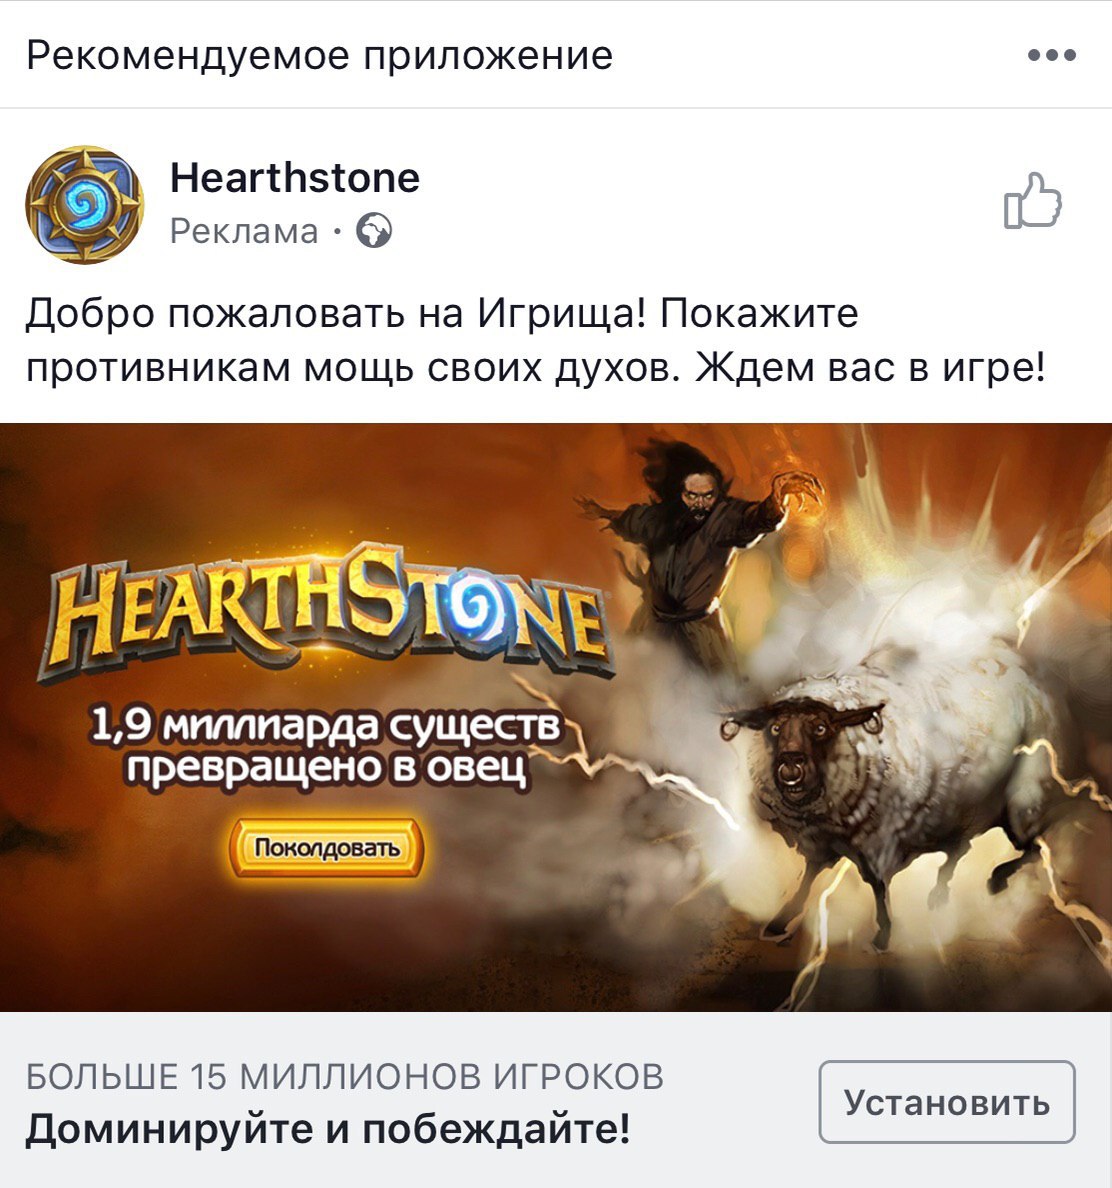This screenshot has height=1188, width=1112.
Task: Open the three-dots options menu
Action: [1051, 55]
